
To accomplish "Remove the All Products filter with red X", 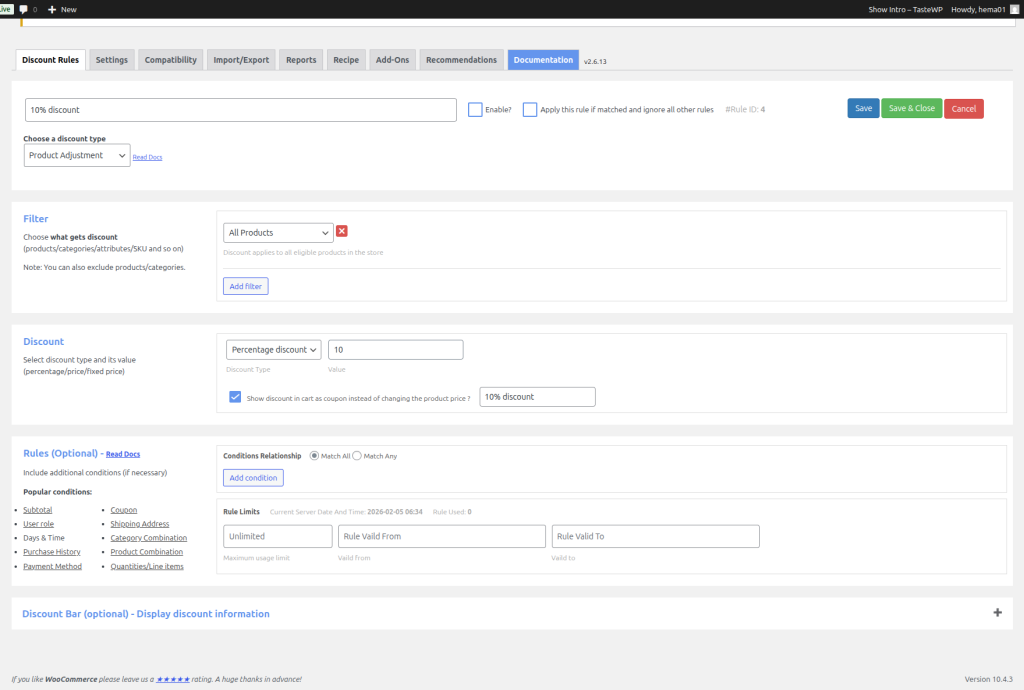I will 342,232.
